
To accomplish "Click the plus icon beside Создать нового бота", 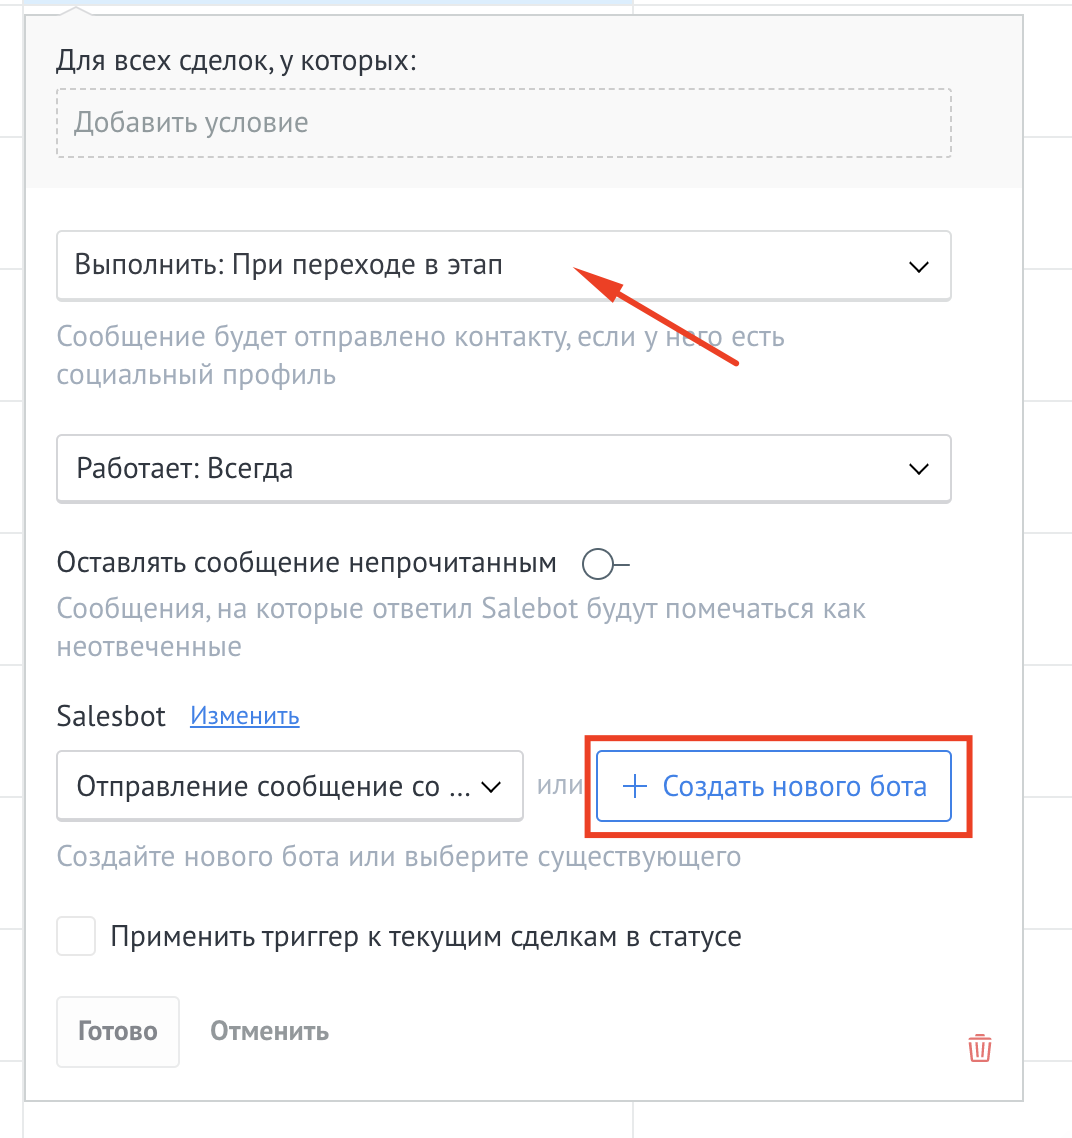I will [x=634, y=787].
